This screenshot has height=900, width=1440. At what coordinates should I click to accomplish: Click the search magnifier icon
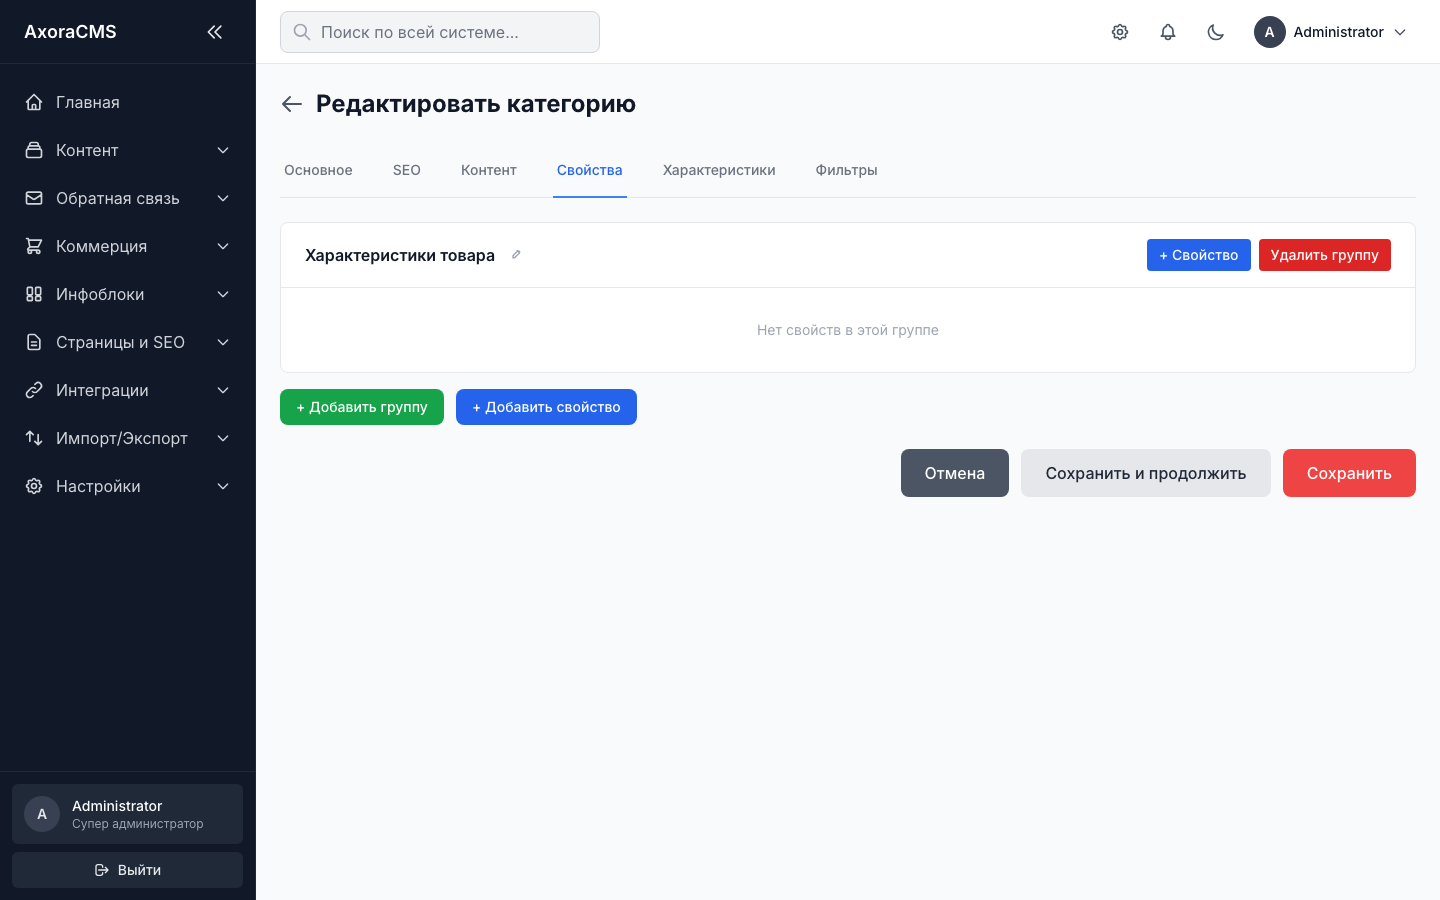pos(302,32)
